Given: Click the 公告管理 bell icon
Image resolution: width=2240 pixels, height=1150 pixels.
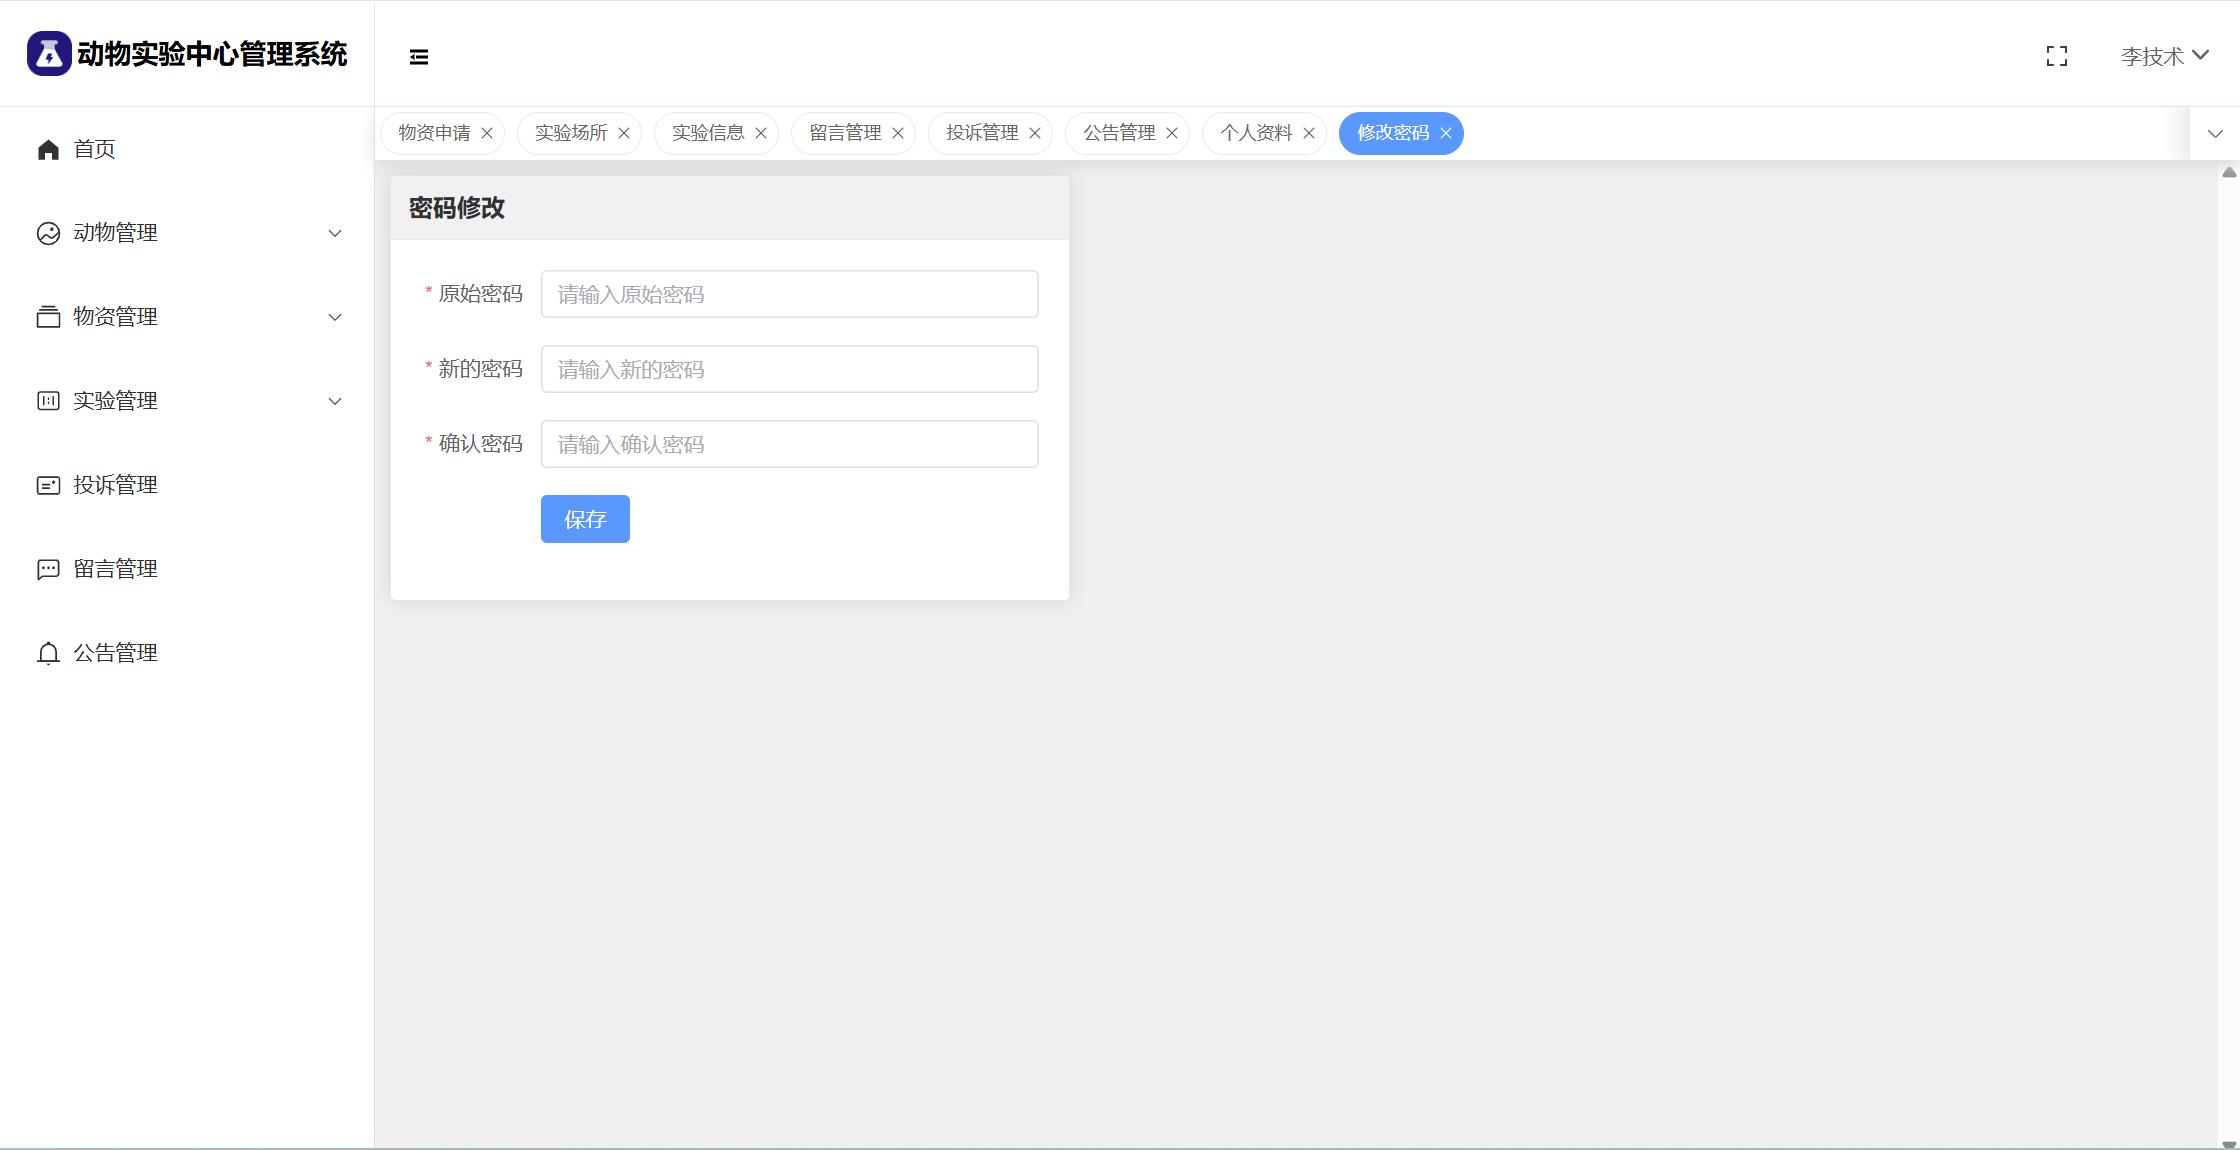Looking at the screenshot, I should [x=48, y=654].
